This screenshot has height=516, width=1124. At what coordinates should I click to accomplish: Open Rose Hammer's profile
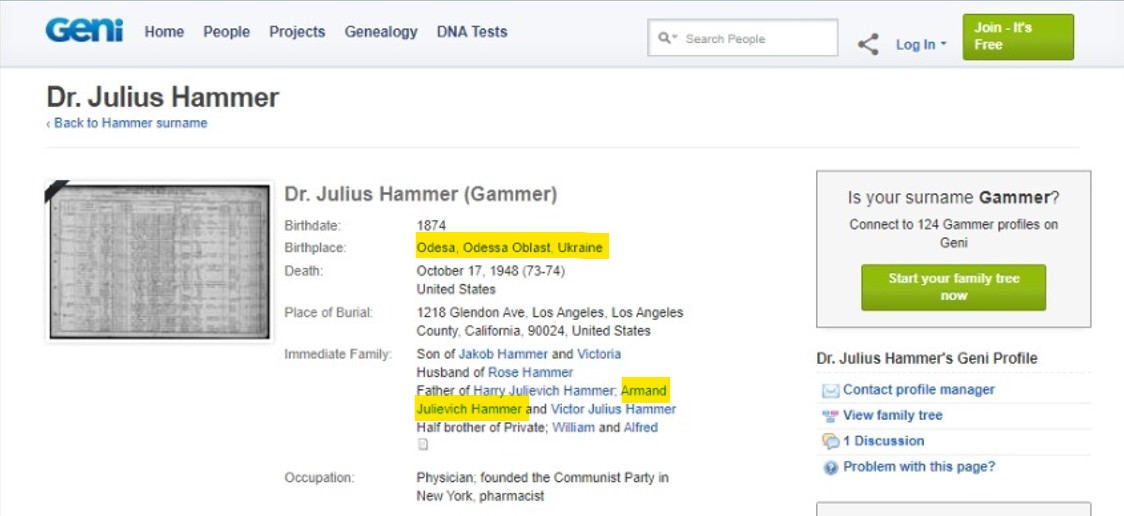click(530, 373)
